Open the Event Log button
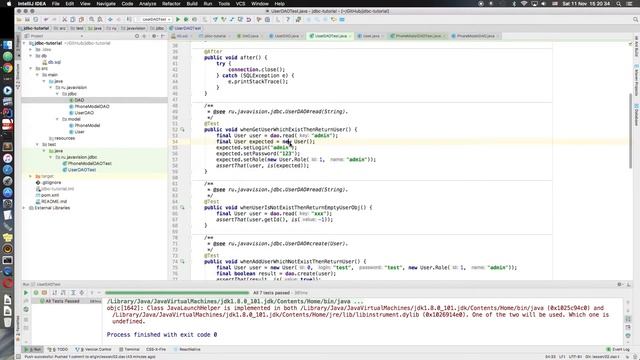The width and height of the screenshot is (640, 360). 618,349
